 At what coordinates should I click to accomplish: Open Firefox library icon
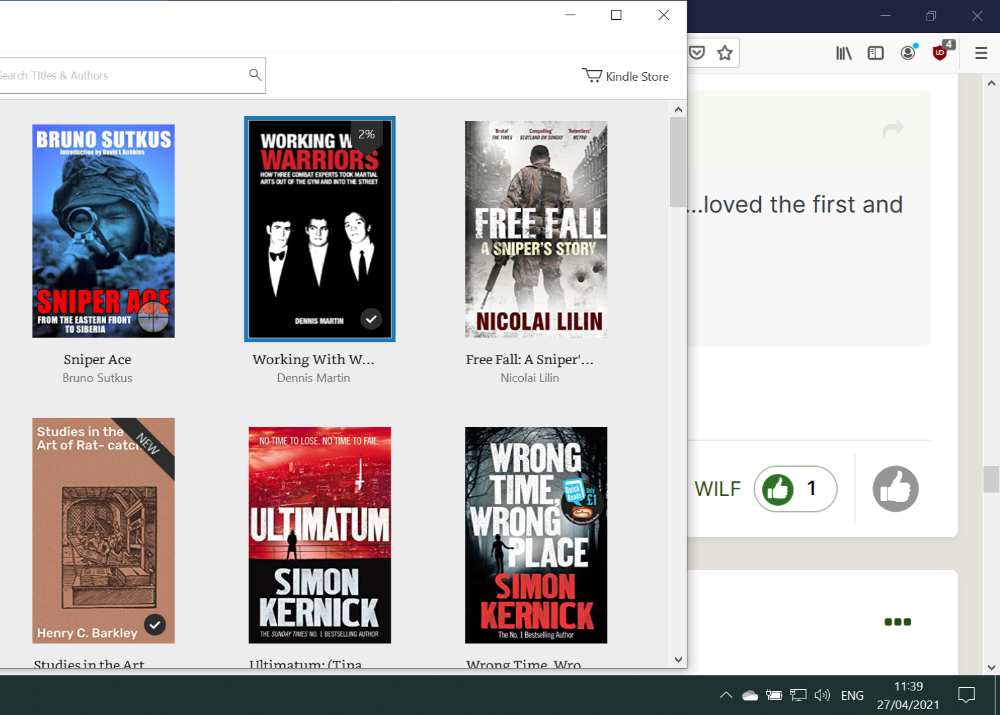click(x=844, y=53)
